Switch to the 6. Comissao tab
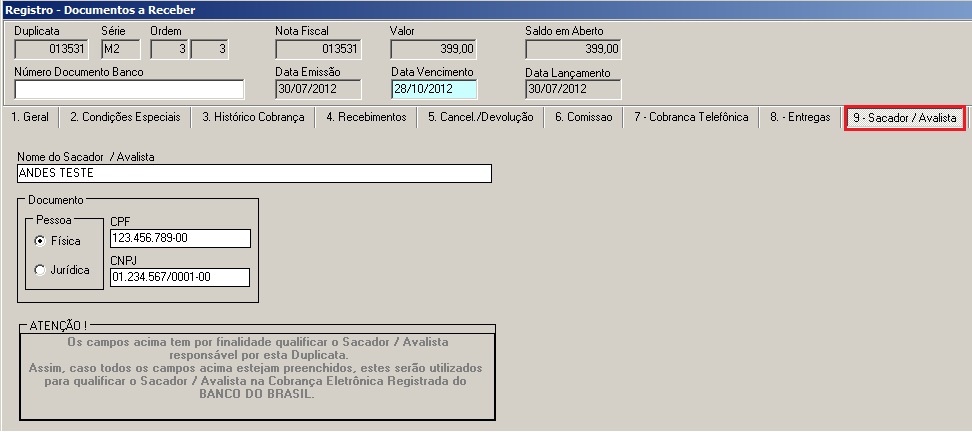 click(x=583, y=117)
